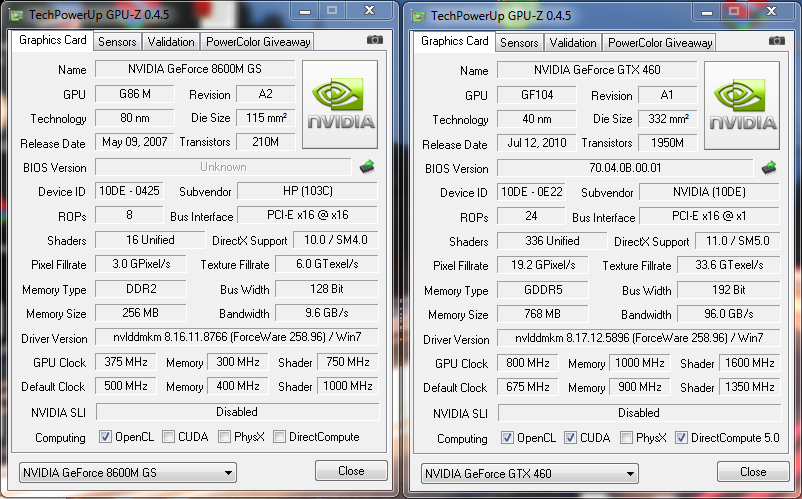Select Graphics Card tab in the right window

[x=455, y=41]
